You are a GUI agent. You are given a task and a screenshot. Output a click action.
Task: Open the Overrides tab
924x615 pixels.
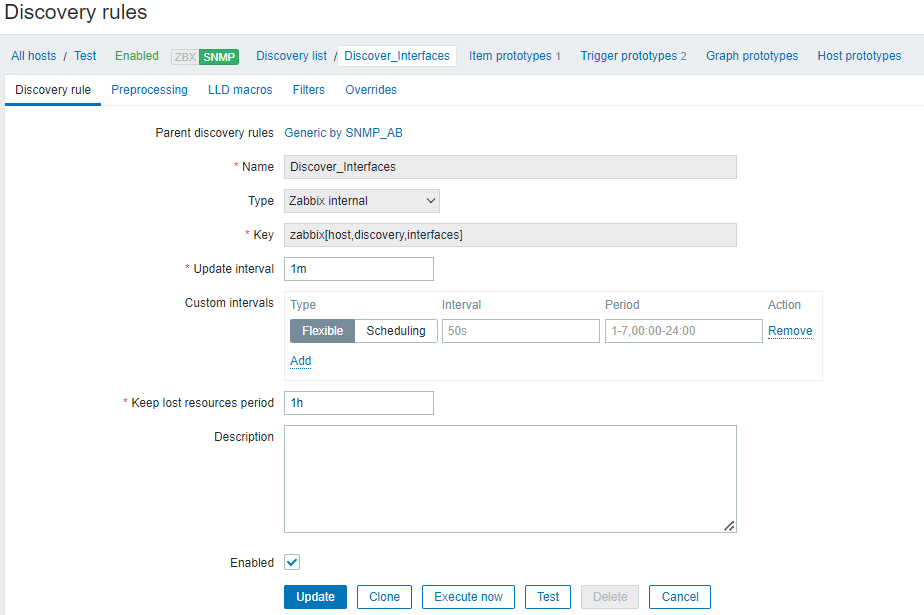click(371, 90)
